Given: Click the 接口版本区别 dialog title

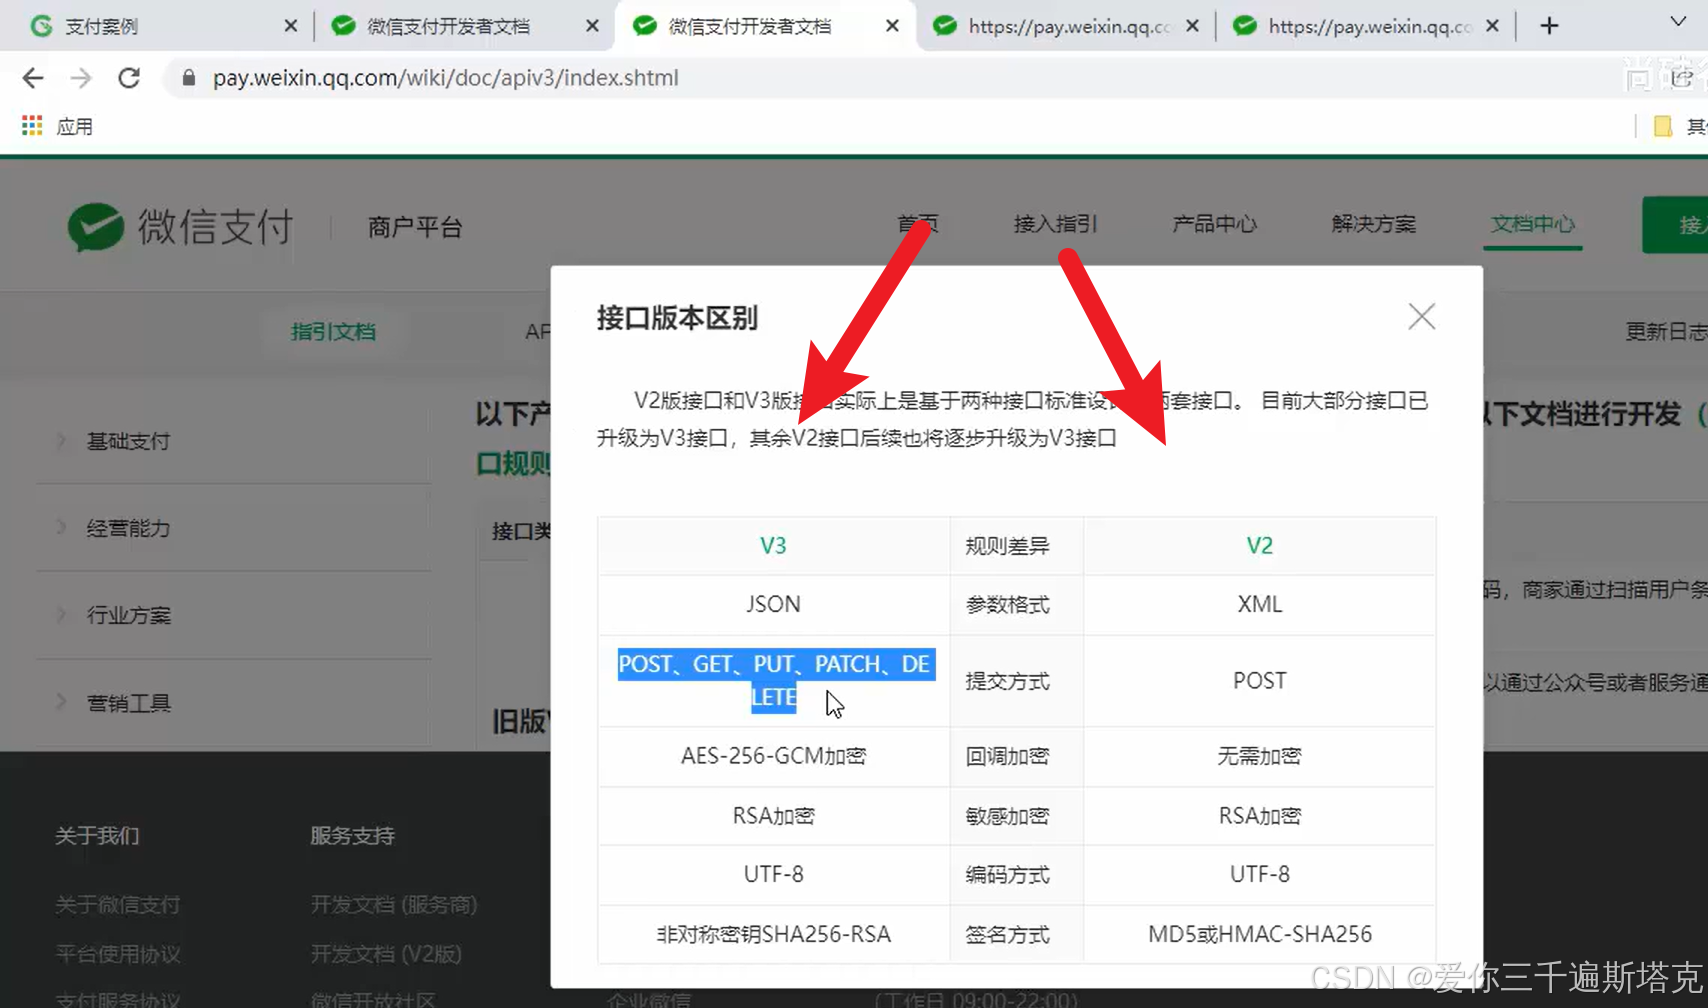Looking at the screenshot, I should [x=677, y=318].
